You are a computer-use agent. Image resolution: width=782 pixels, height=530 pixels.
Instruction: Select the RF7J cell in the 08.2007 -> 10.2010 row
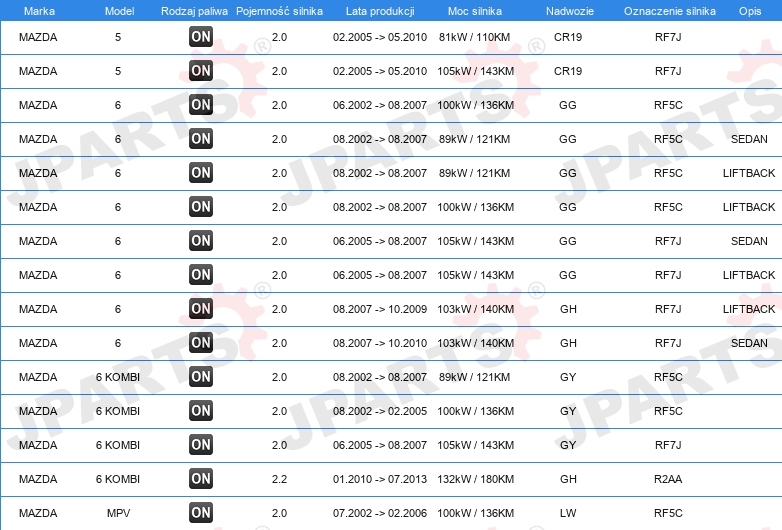(x=668, y=343)
